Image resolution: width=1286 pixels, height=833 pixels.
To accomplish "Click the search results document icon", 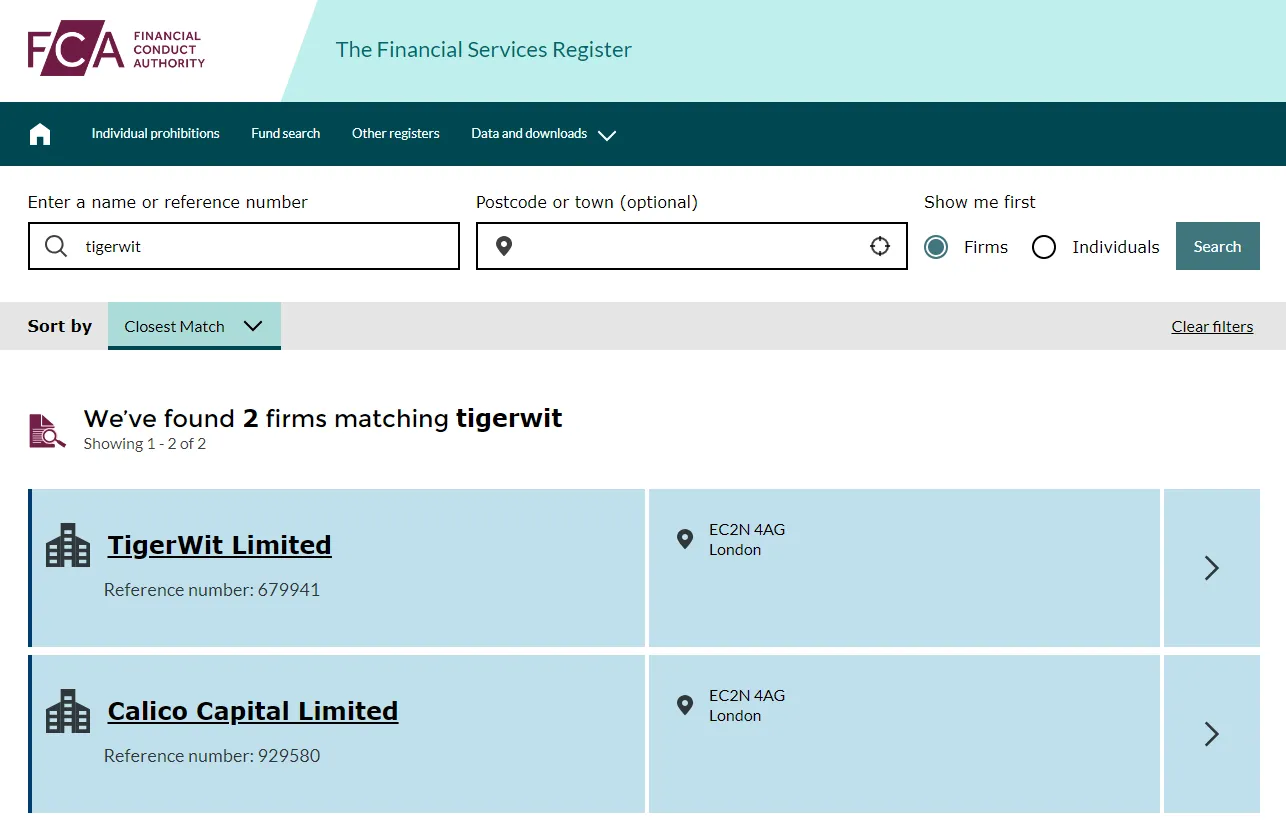I will point(47,430).
